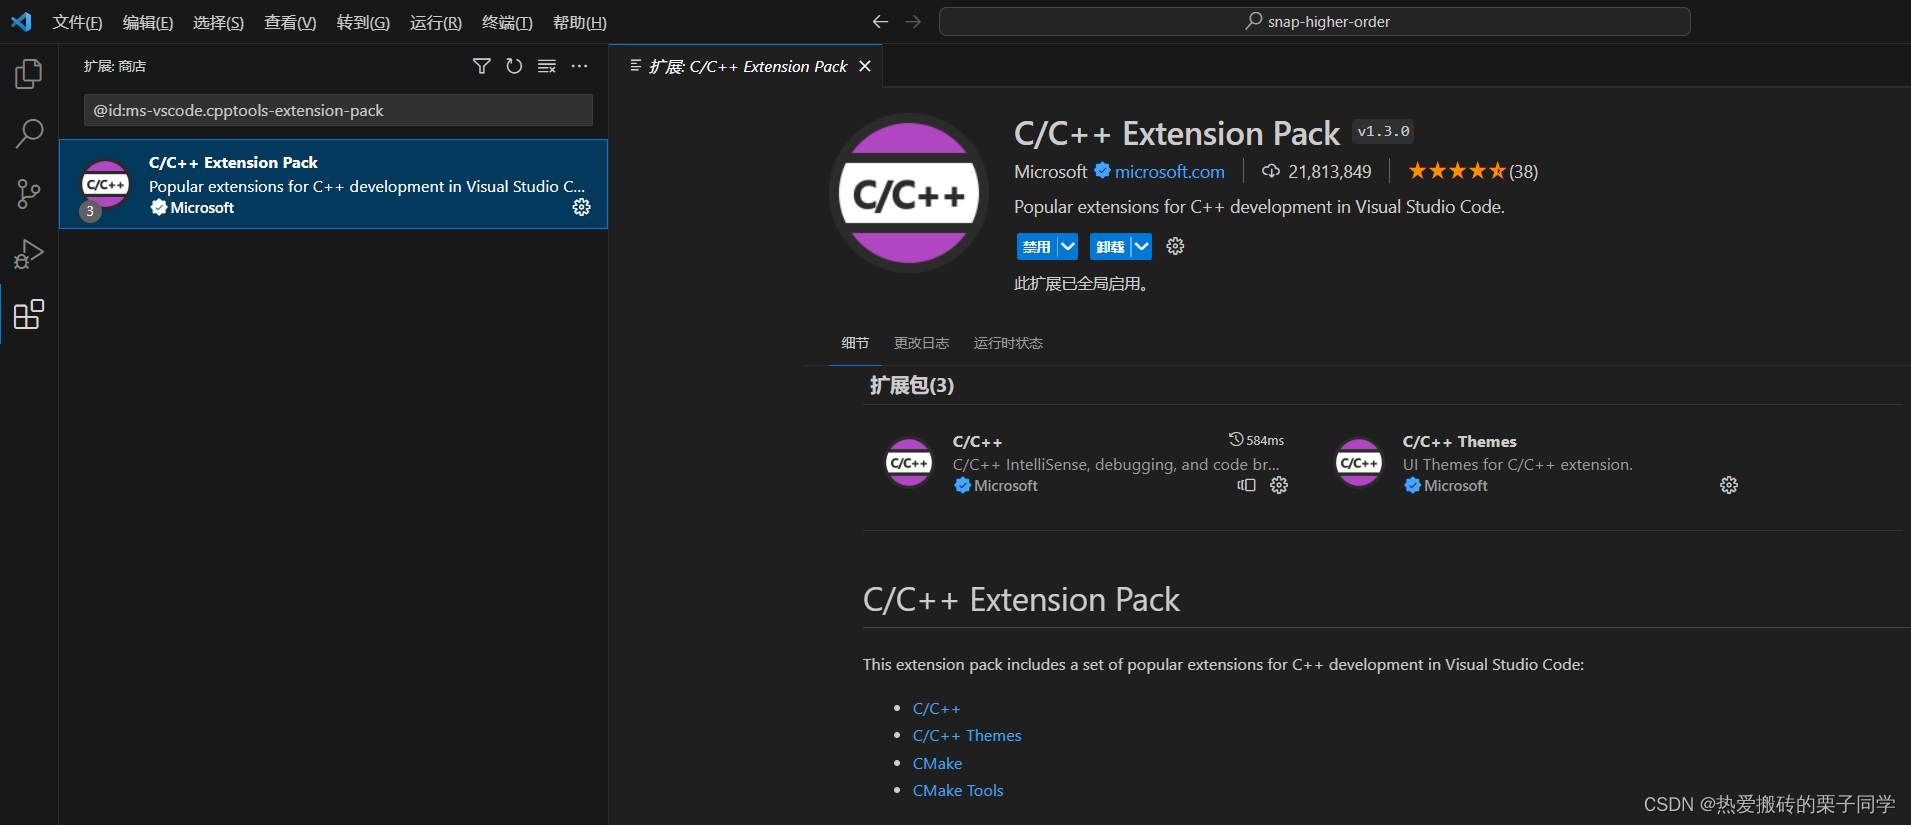The width and height of the screenshot is (1911, 825).
Task: Open the 编辑(E) menu
Action: pyautogui.click(x=148, y=22)
